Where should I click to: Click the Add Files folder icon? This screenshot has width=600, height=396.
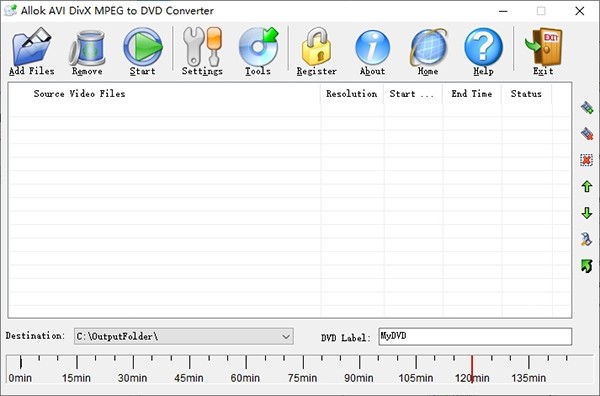click(x=31, y=46)
